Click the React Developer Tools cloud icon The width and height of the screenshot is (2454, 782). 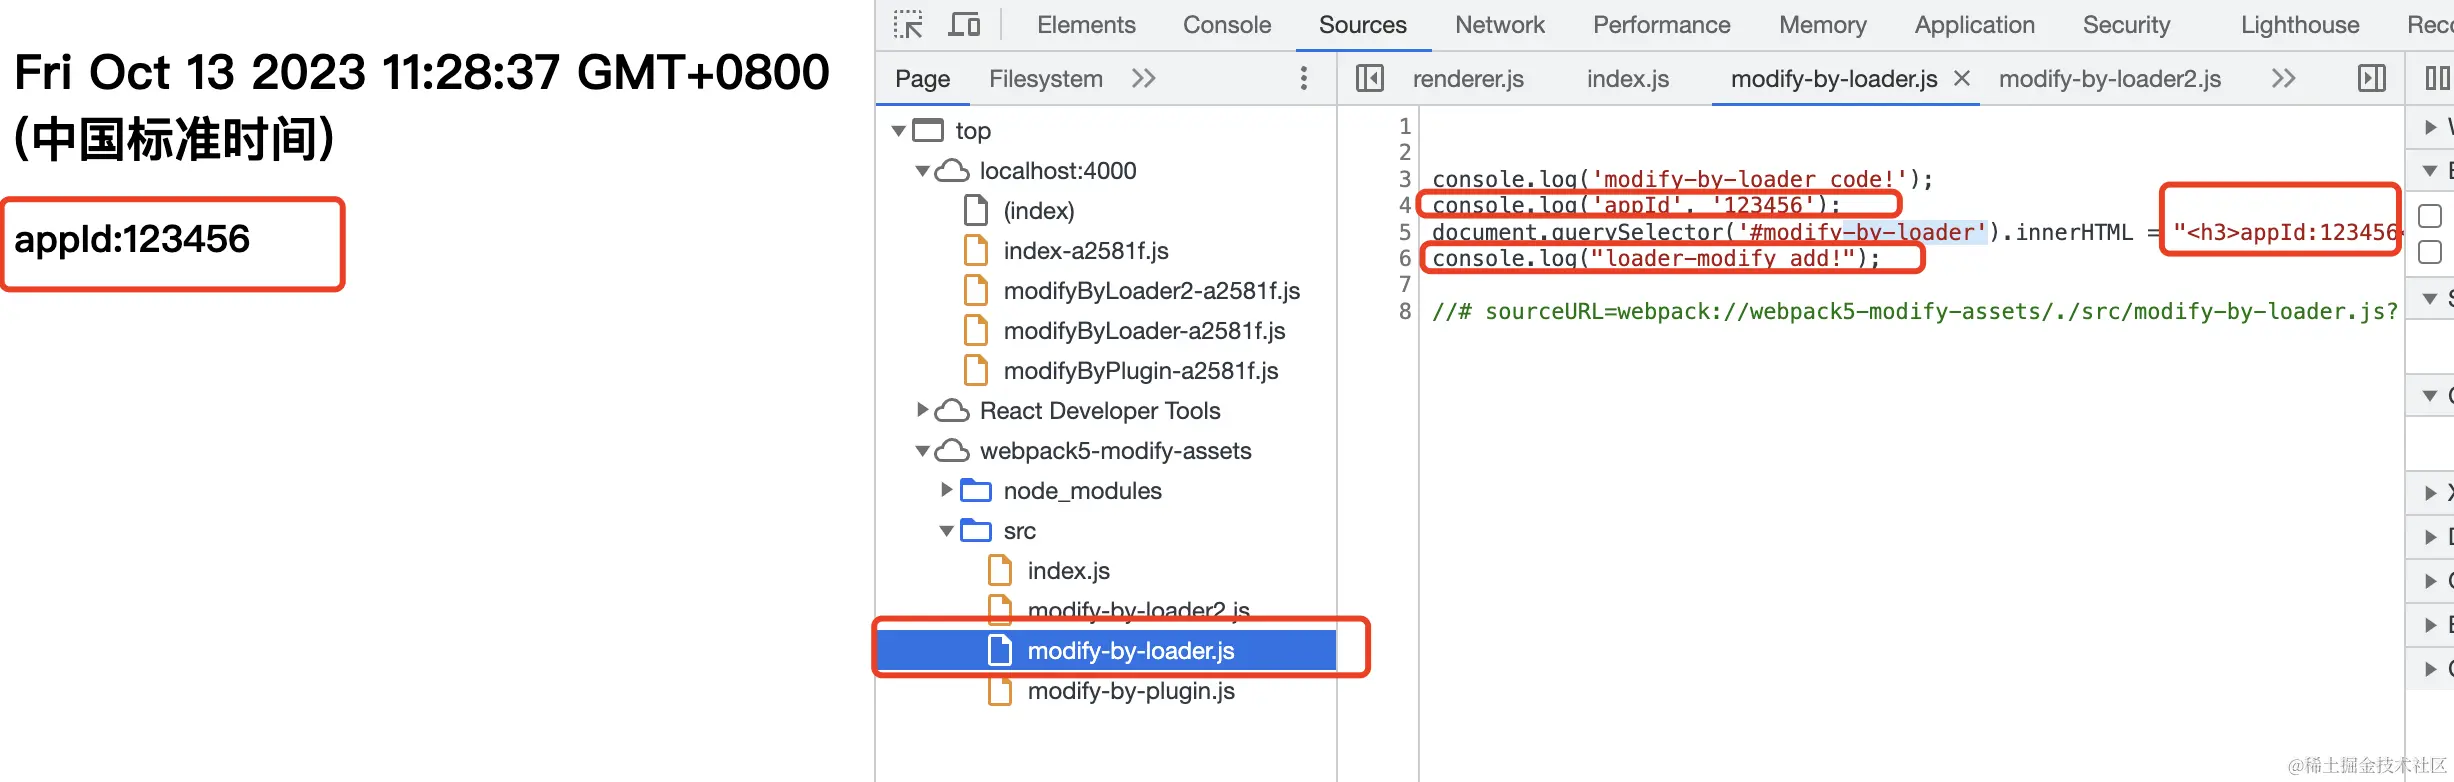[x=952, y=411]
